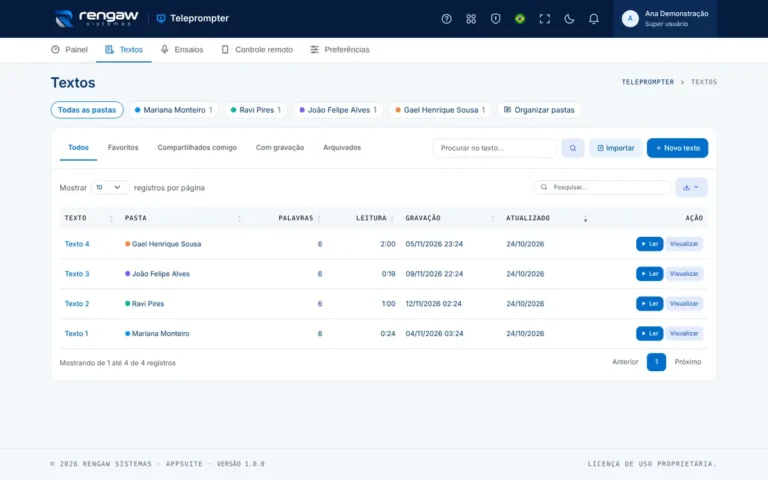Go to the Painel tab

coord(69,49)
